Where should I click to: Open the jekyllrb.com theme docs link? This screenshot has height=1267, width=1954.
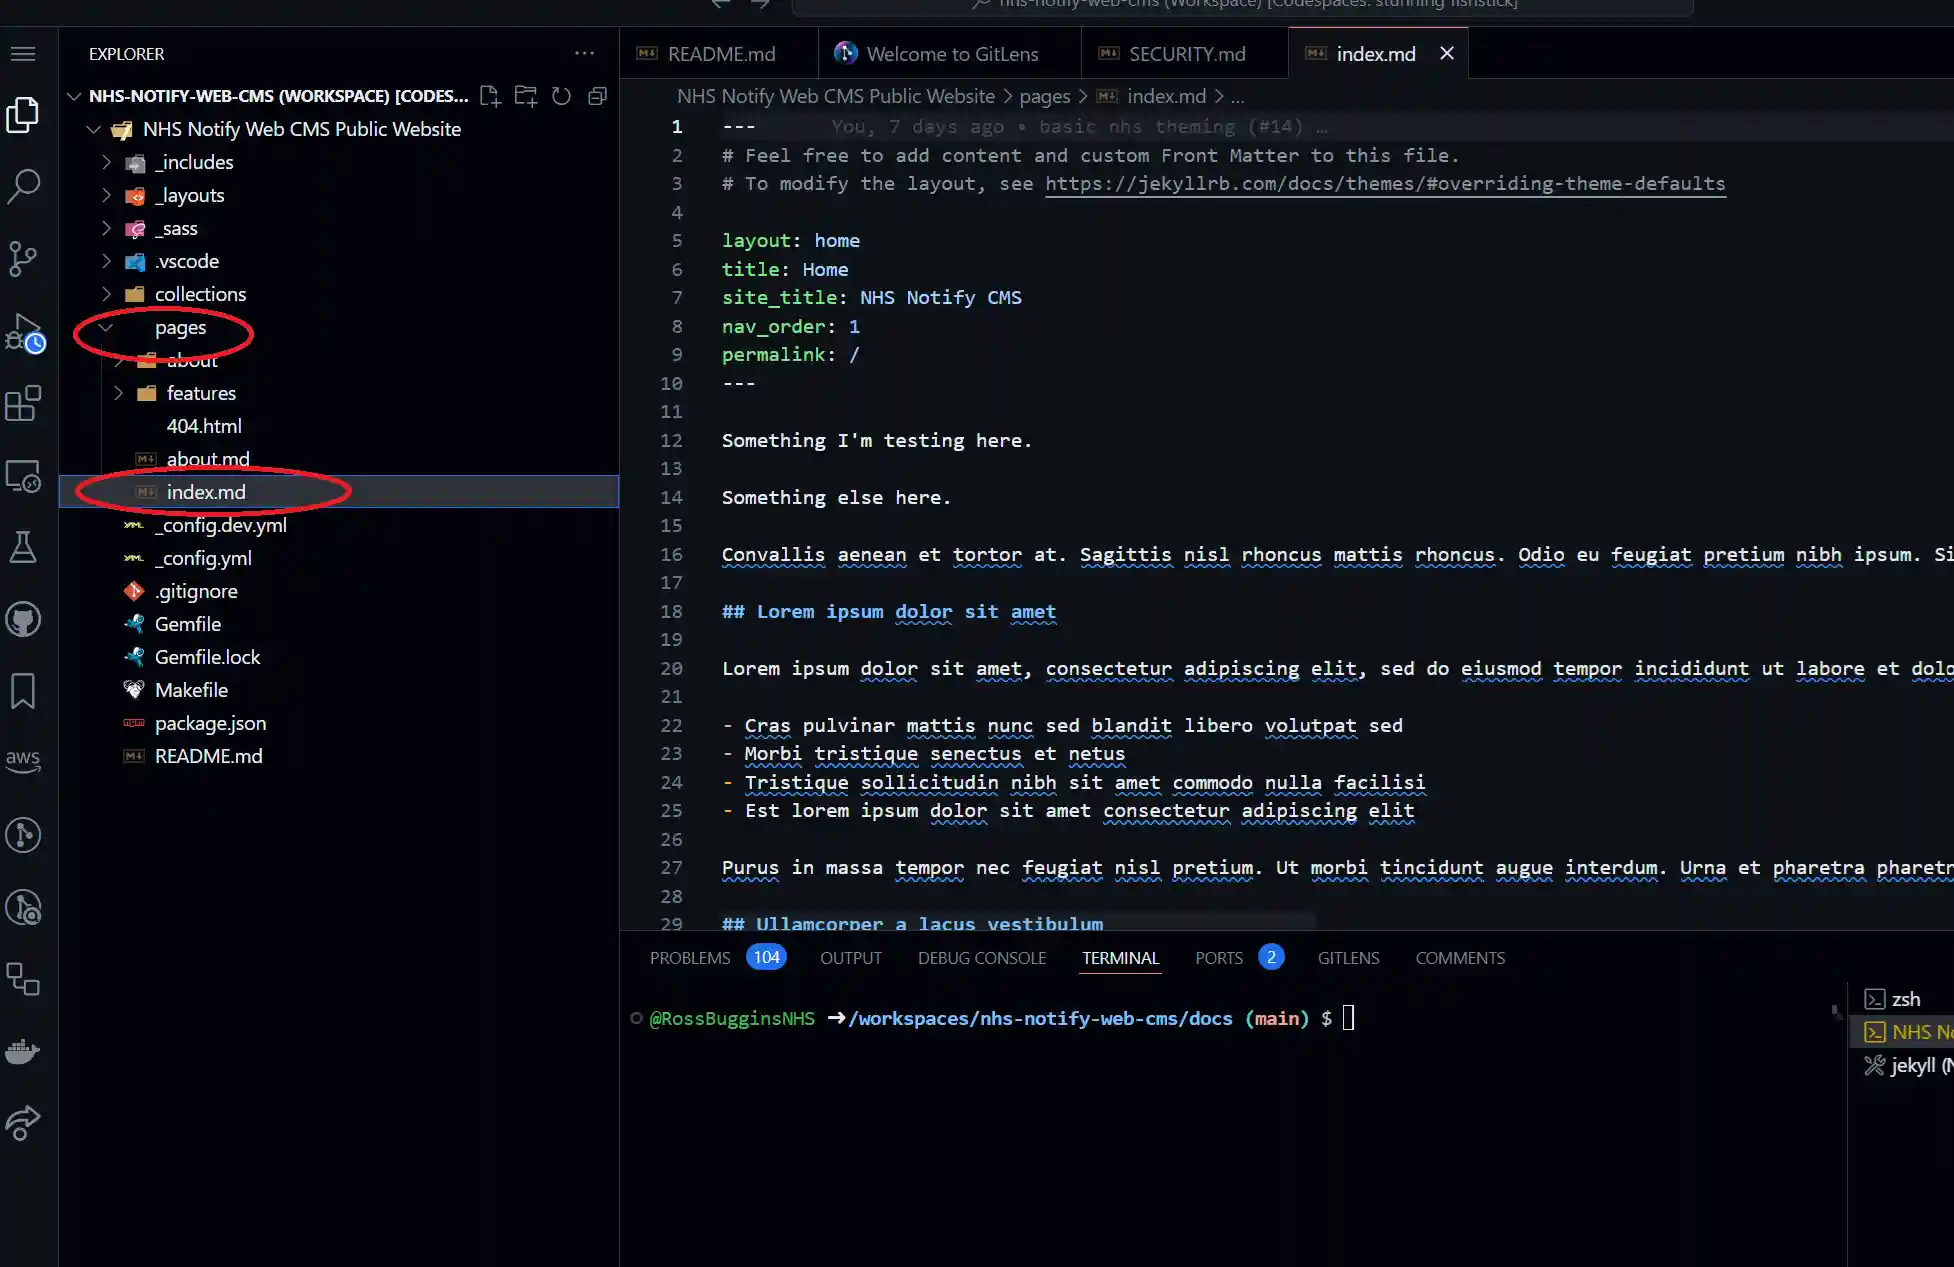coord(1385,184)
